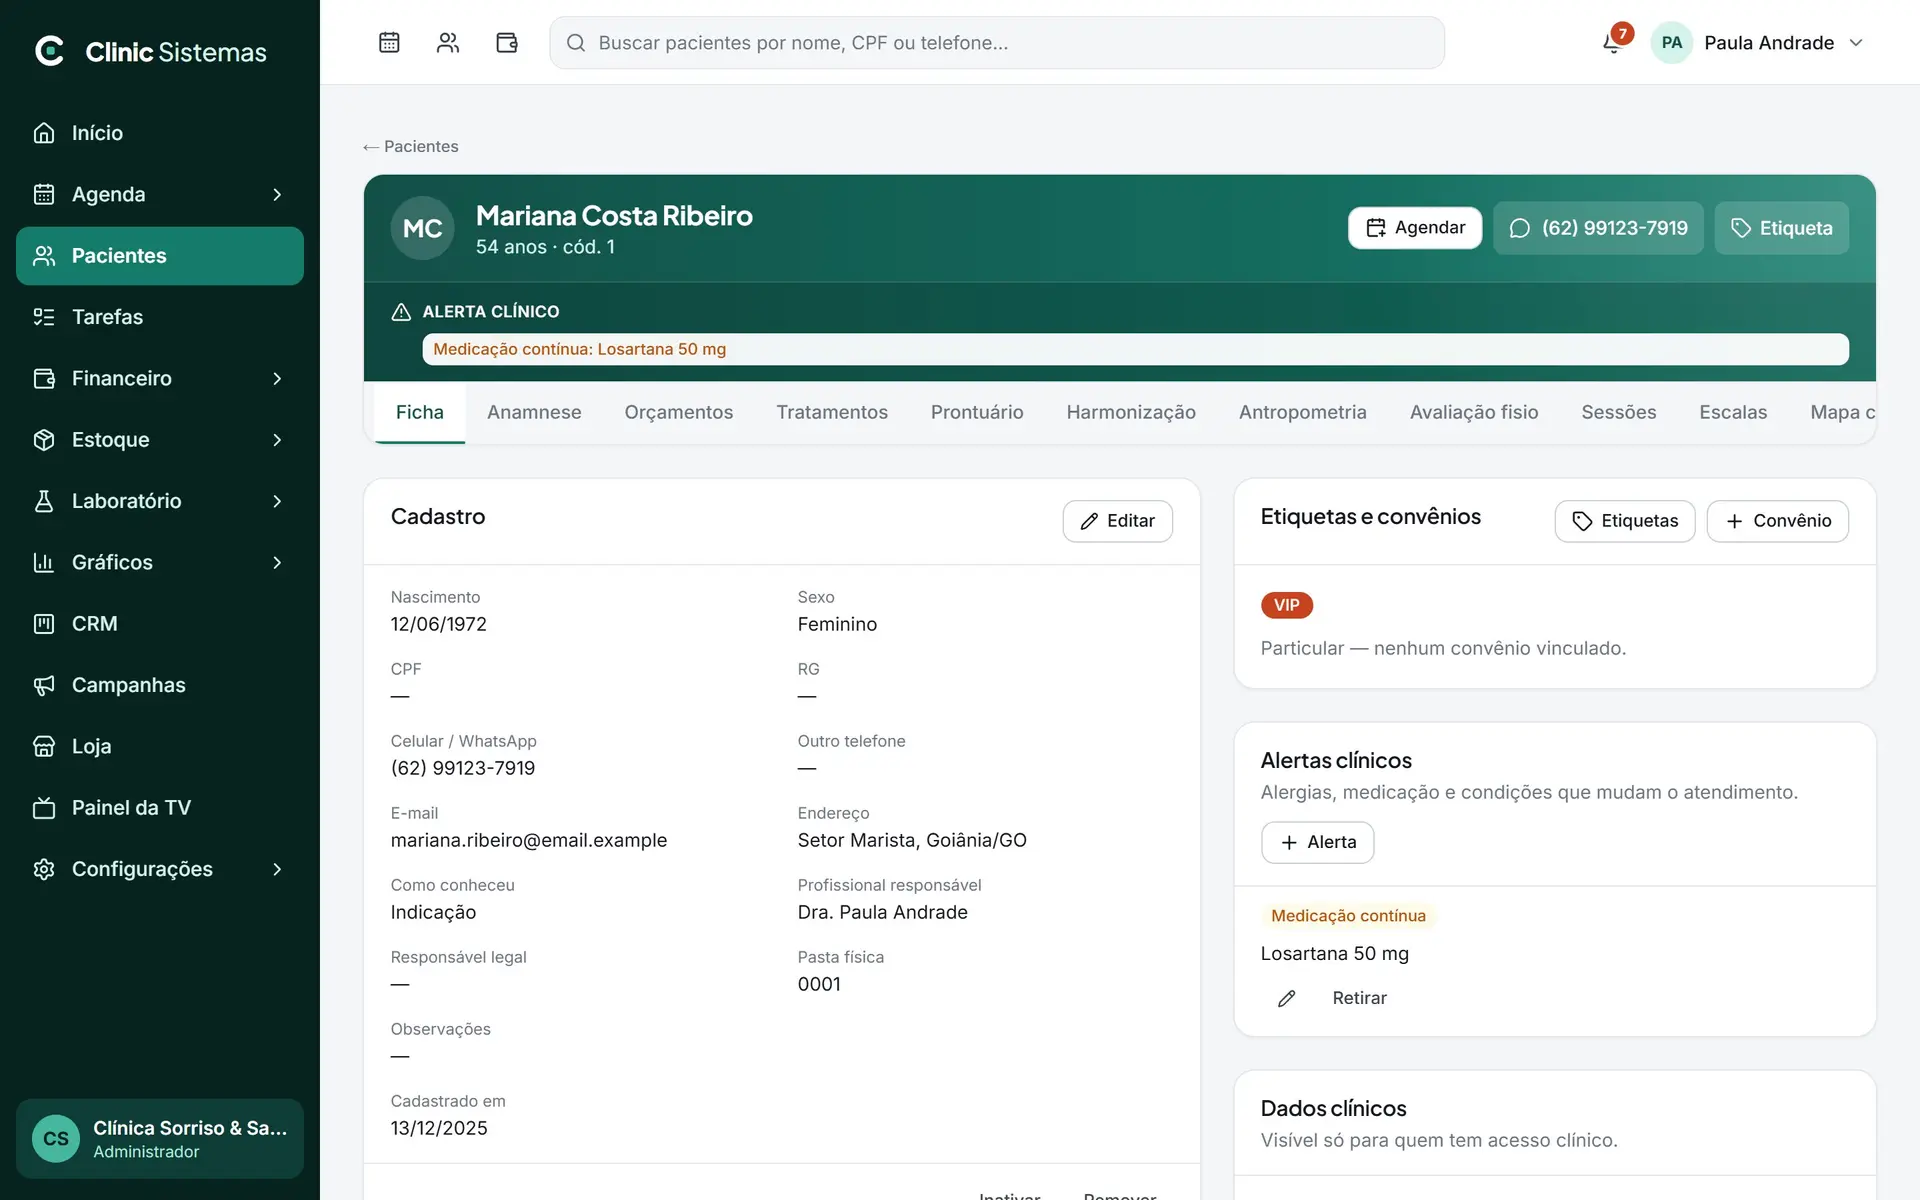The image size is (1920, 1200).
Task: Focus the patient search field
Action: (997, 42)
